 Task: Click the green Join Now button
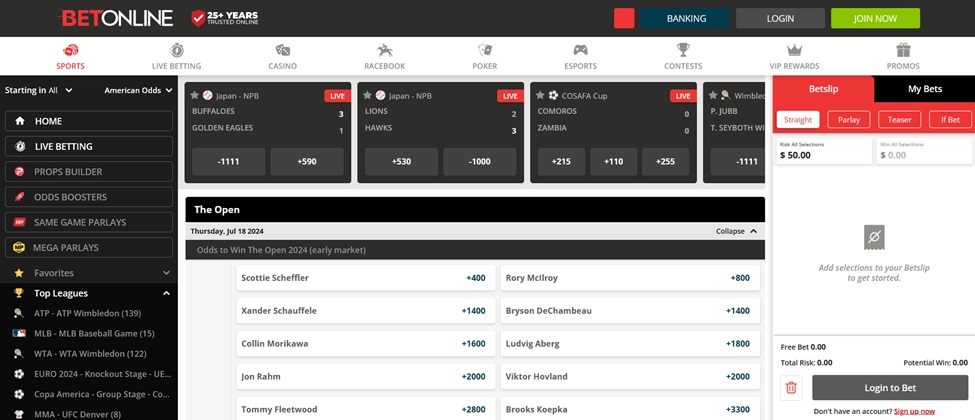875,18
